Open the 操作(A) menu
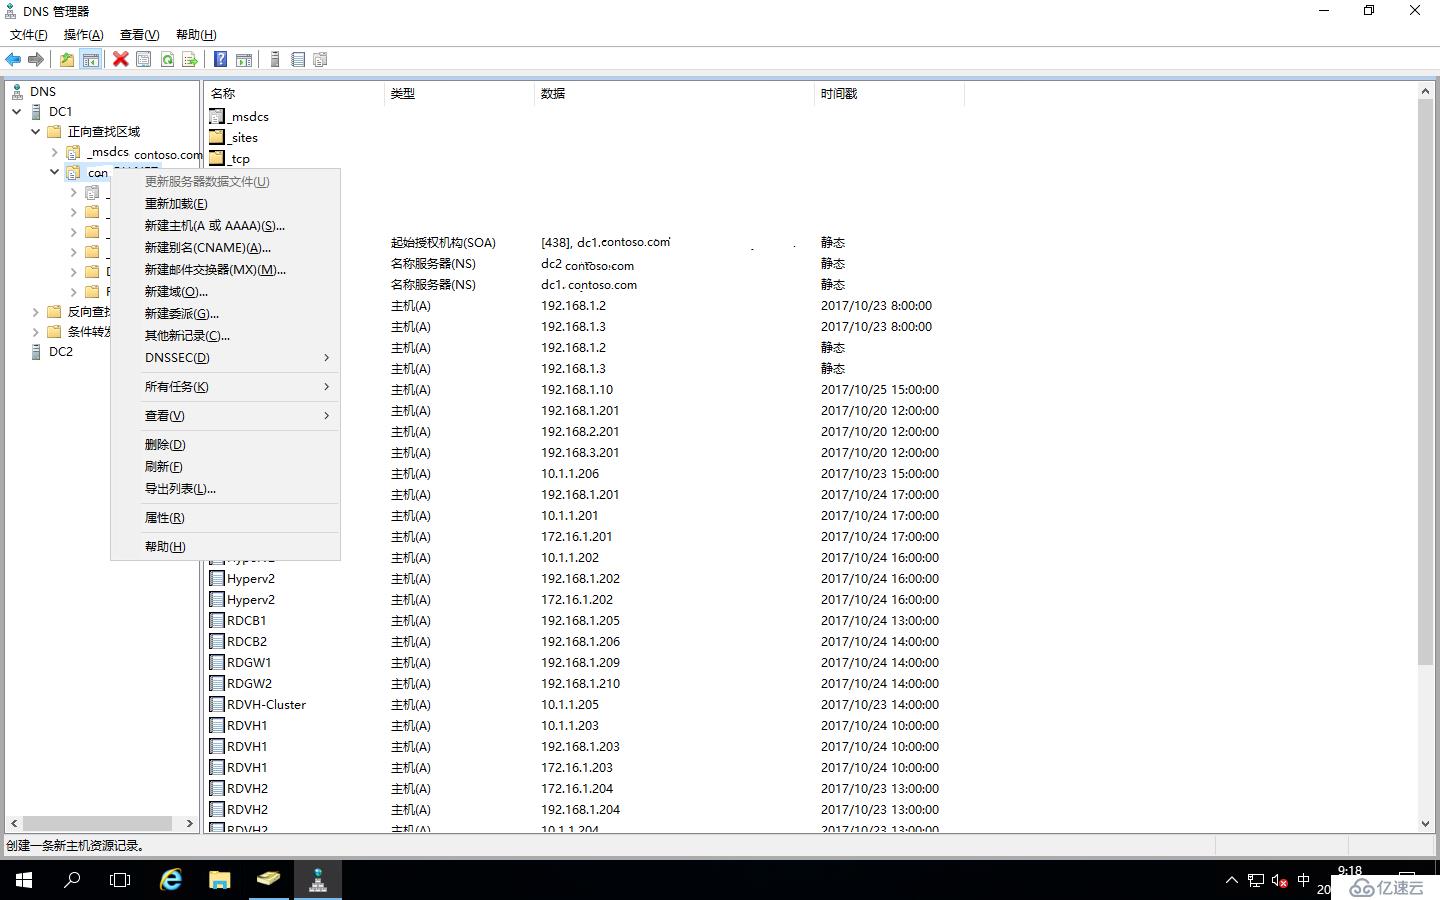 pyautogui.click(x=83, y=35)
